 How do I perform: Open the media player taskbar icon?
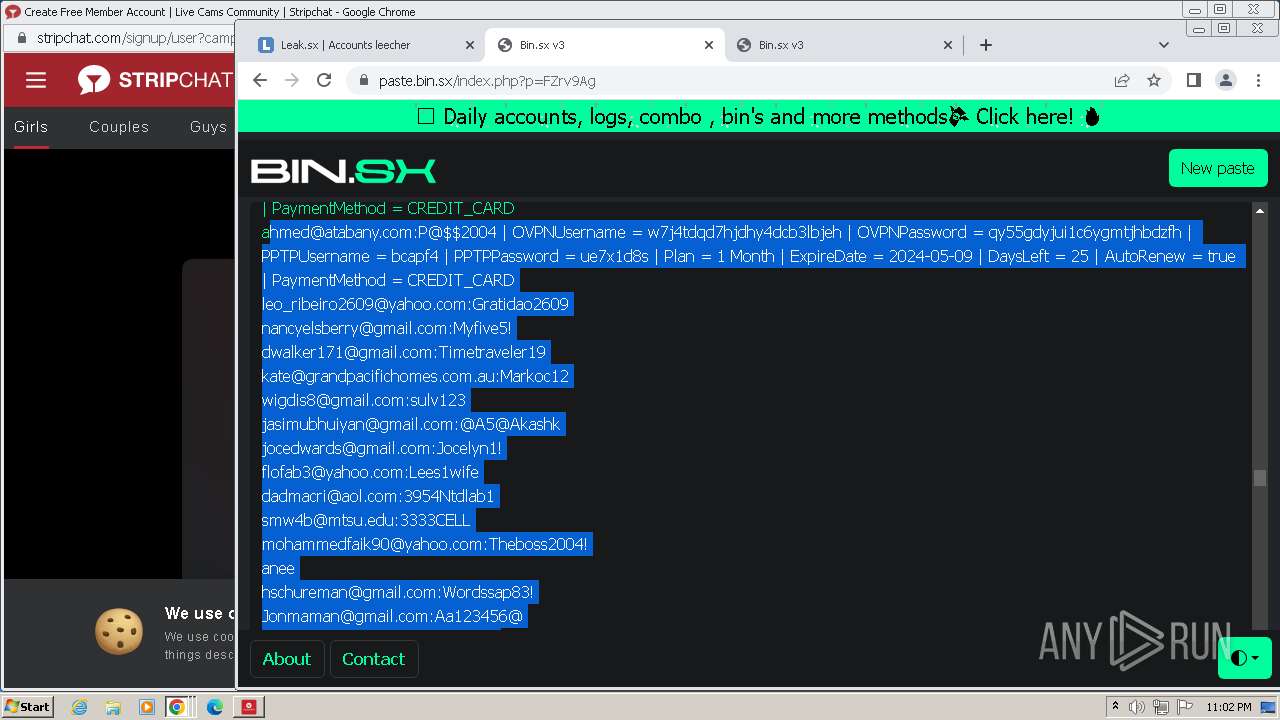[x=146, y=707]
